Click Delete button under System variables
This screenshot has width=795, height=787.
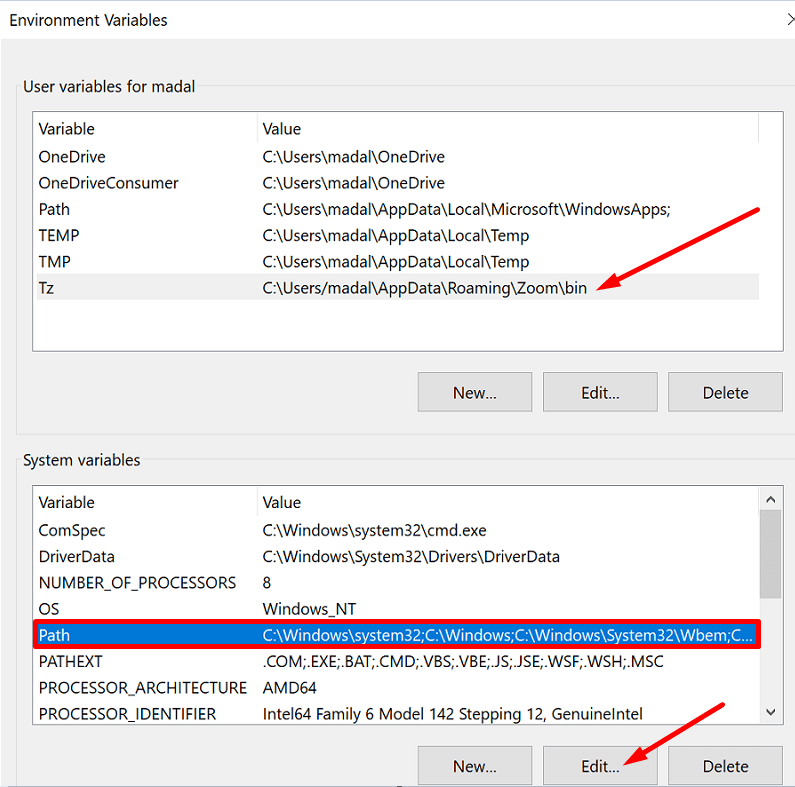[x=725, y=766]
